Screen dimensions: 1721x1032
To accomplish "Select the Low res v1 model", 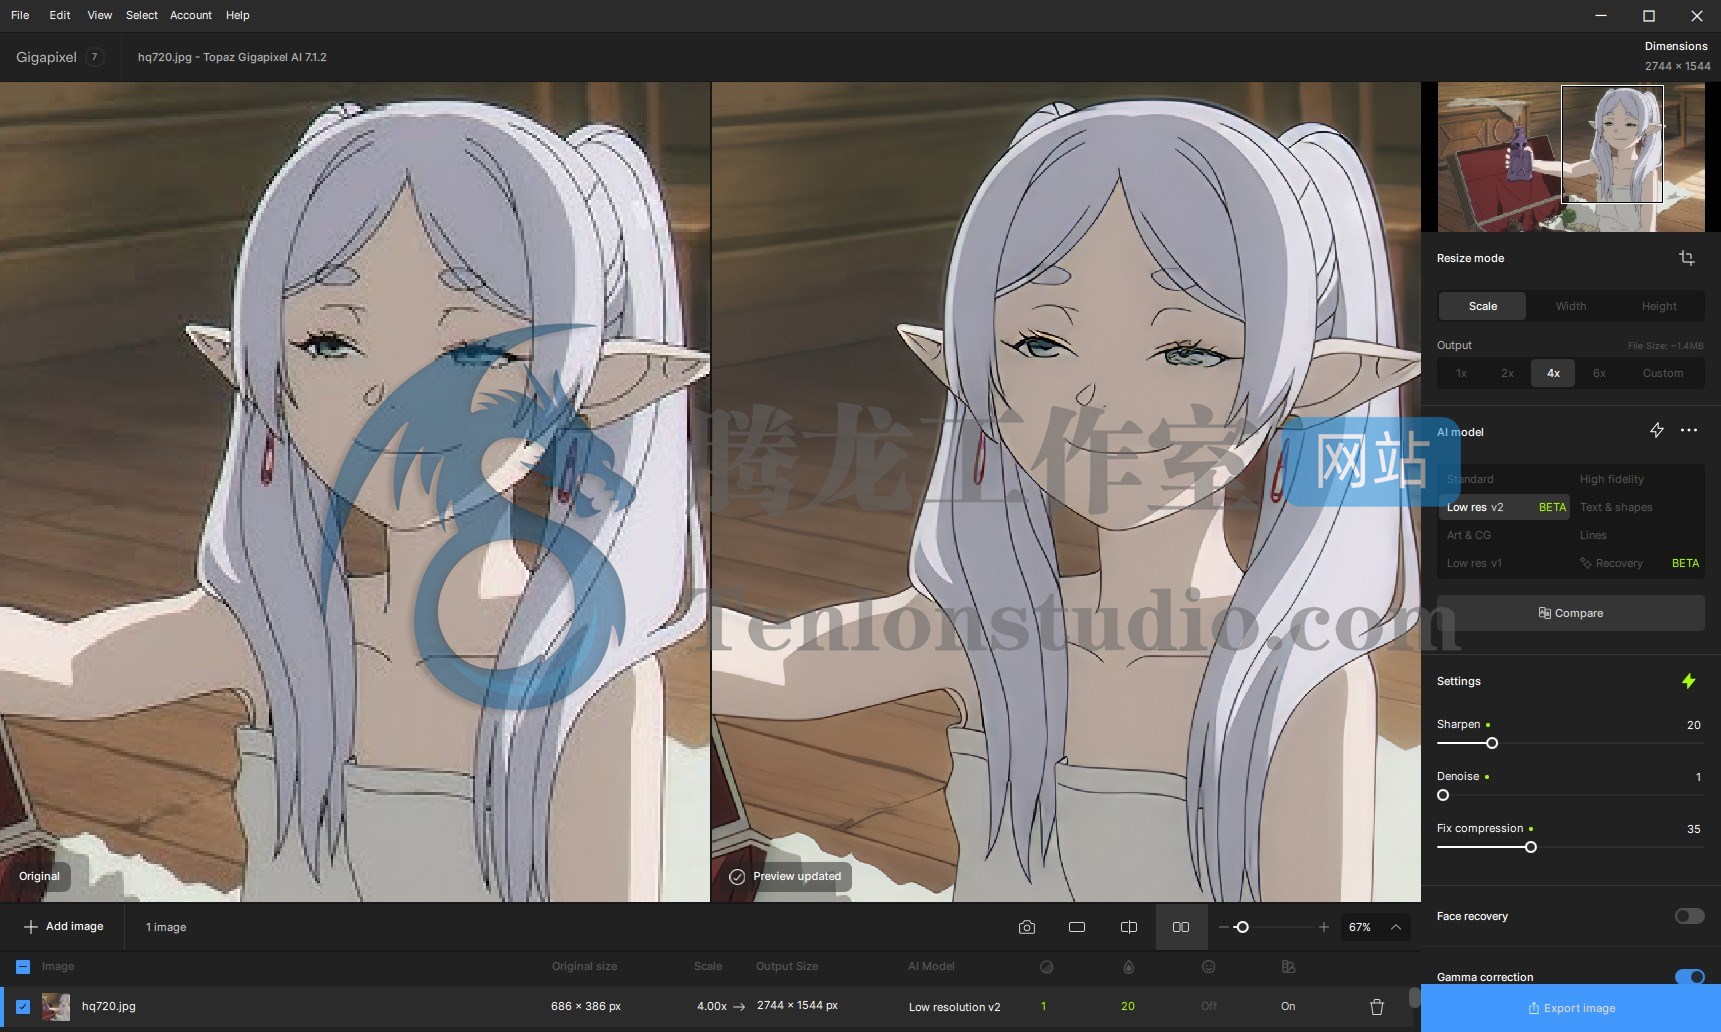I will point(1504,563).
